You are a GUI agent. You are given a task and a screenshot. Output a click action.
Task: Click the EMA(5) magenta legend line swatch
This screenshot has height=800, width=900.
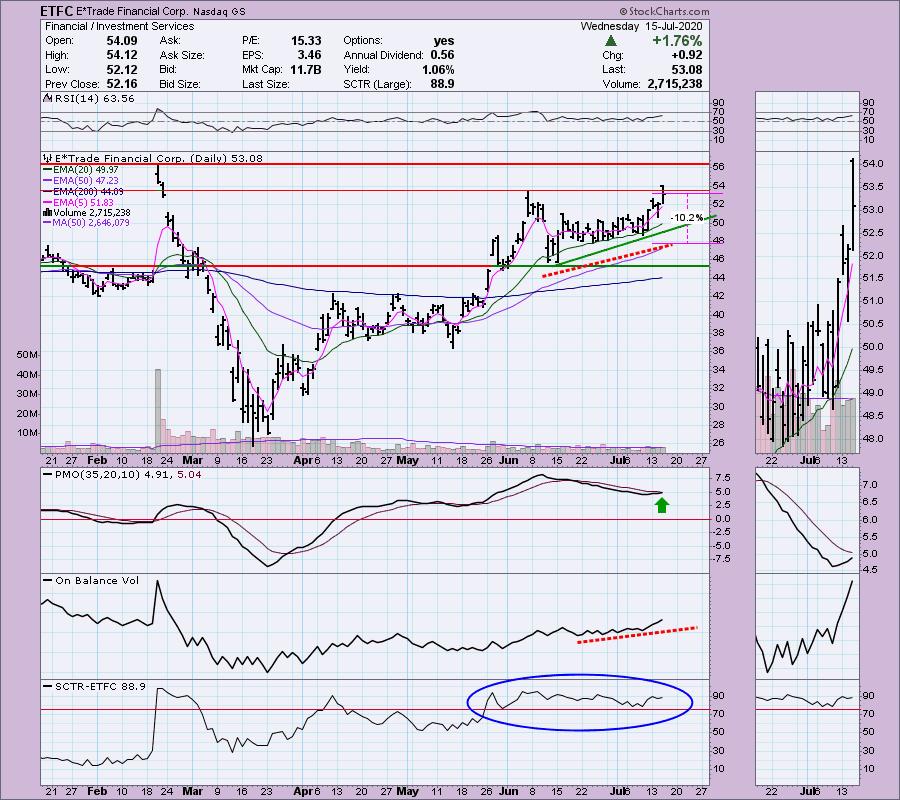point(47,203)
